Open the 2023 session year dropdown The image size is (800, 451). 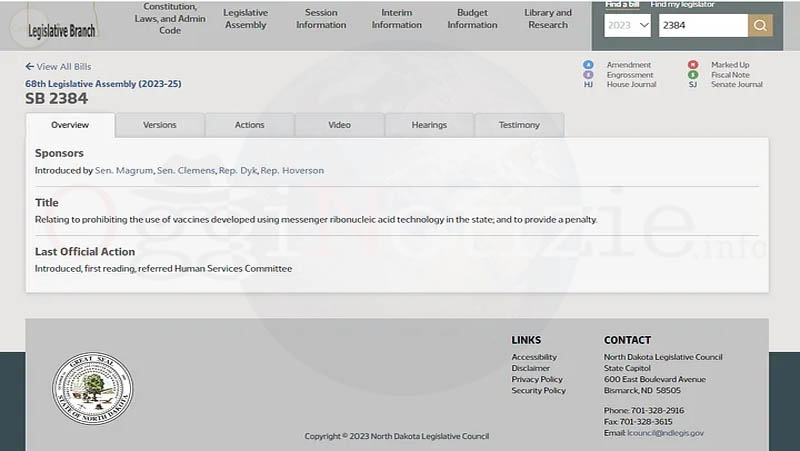pos(628,26)
